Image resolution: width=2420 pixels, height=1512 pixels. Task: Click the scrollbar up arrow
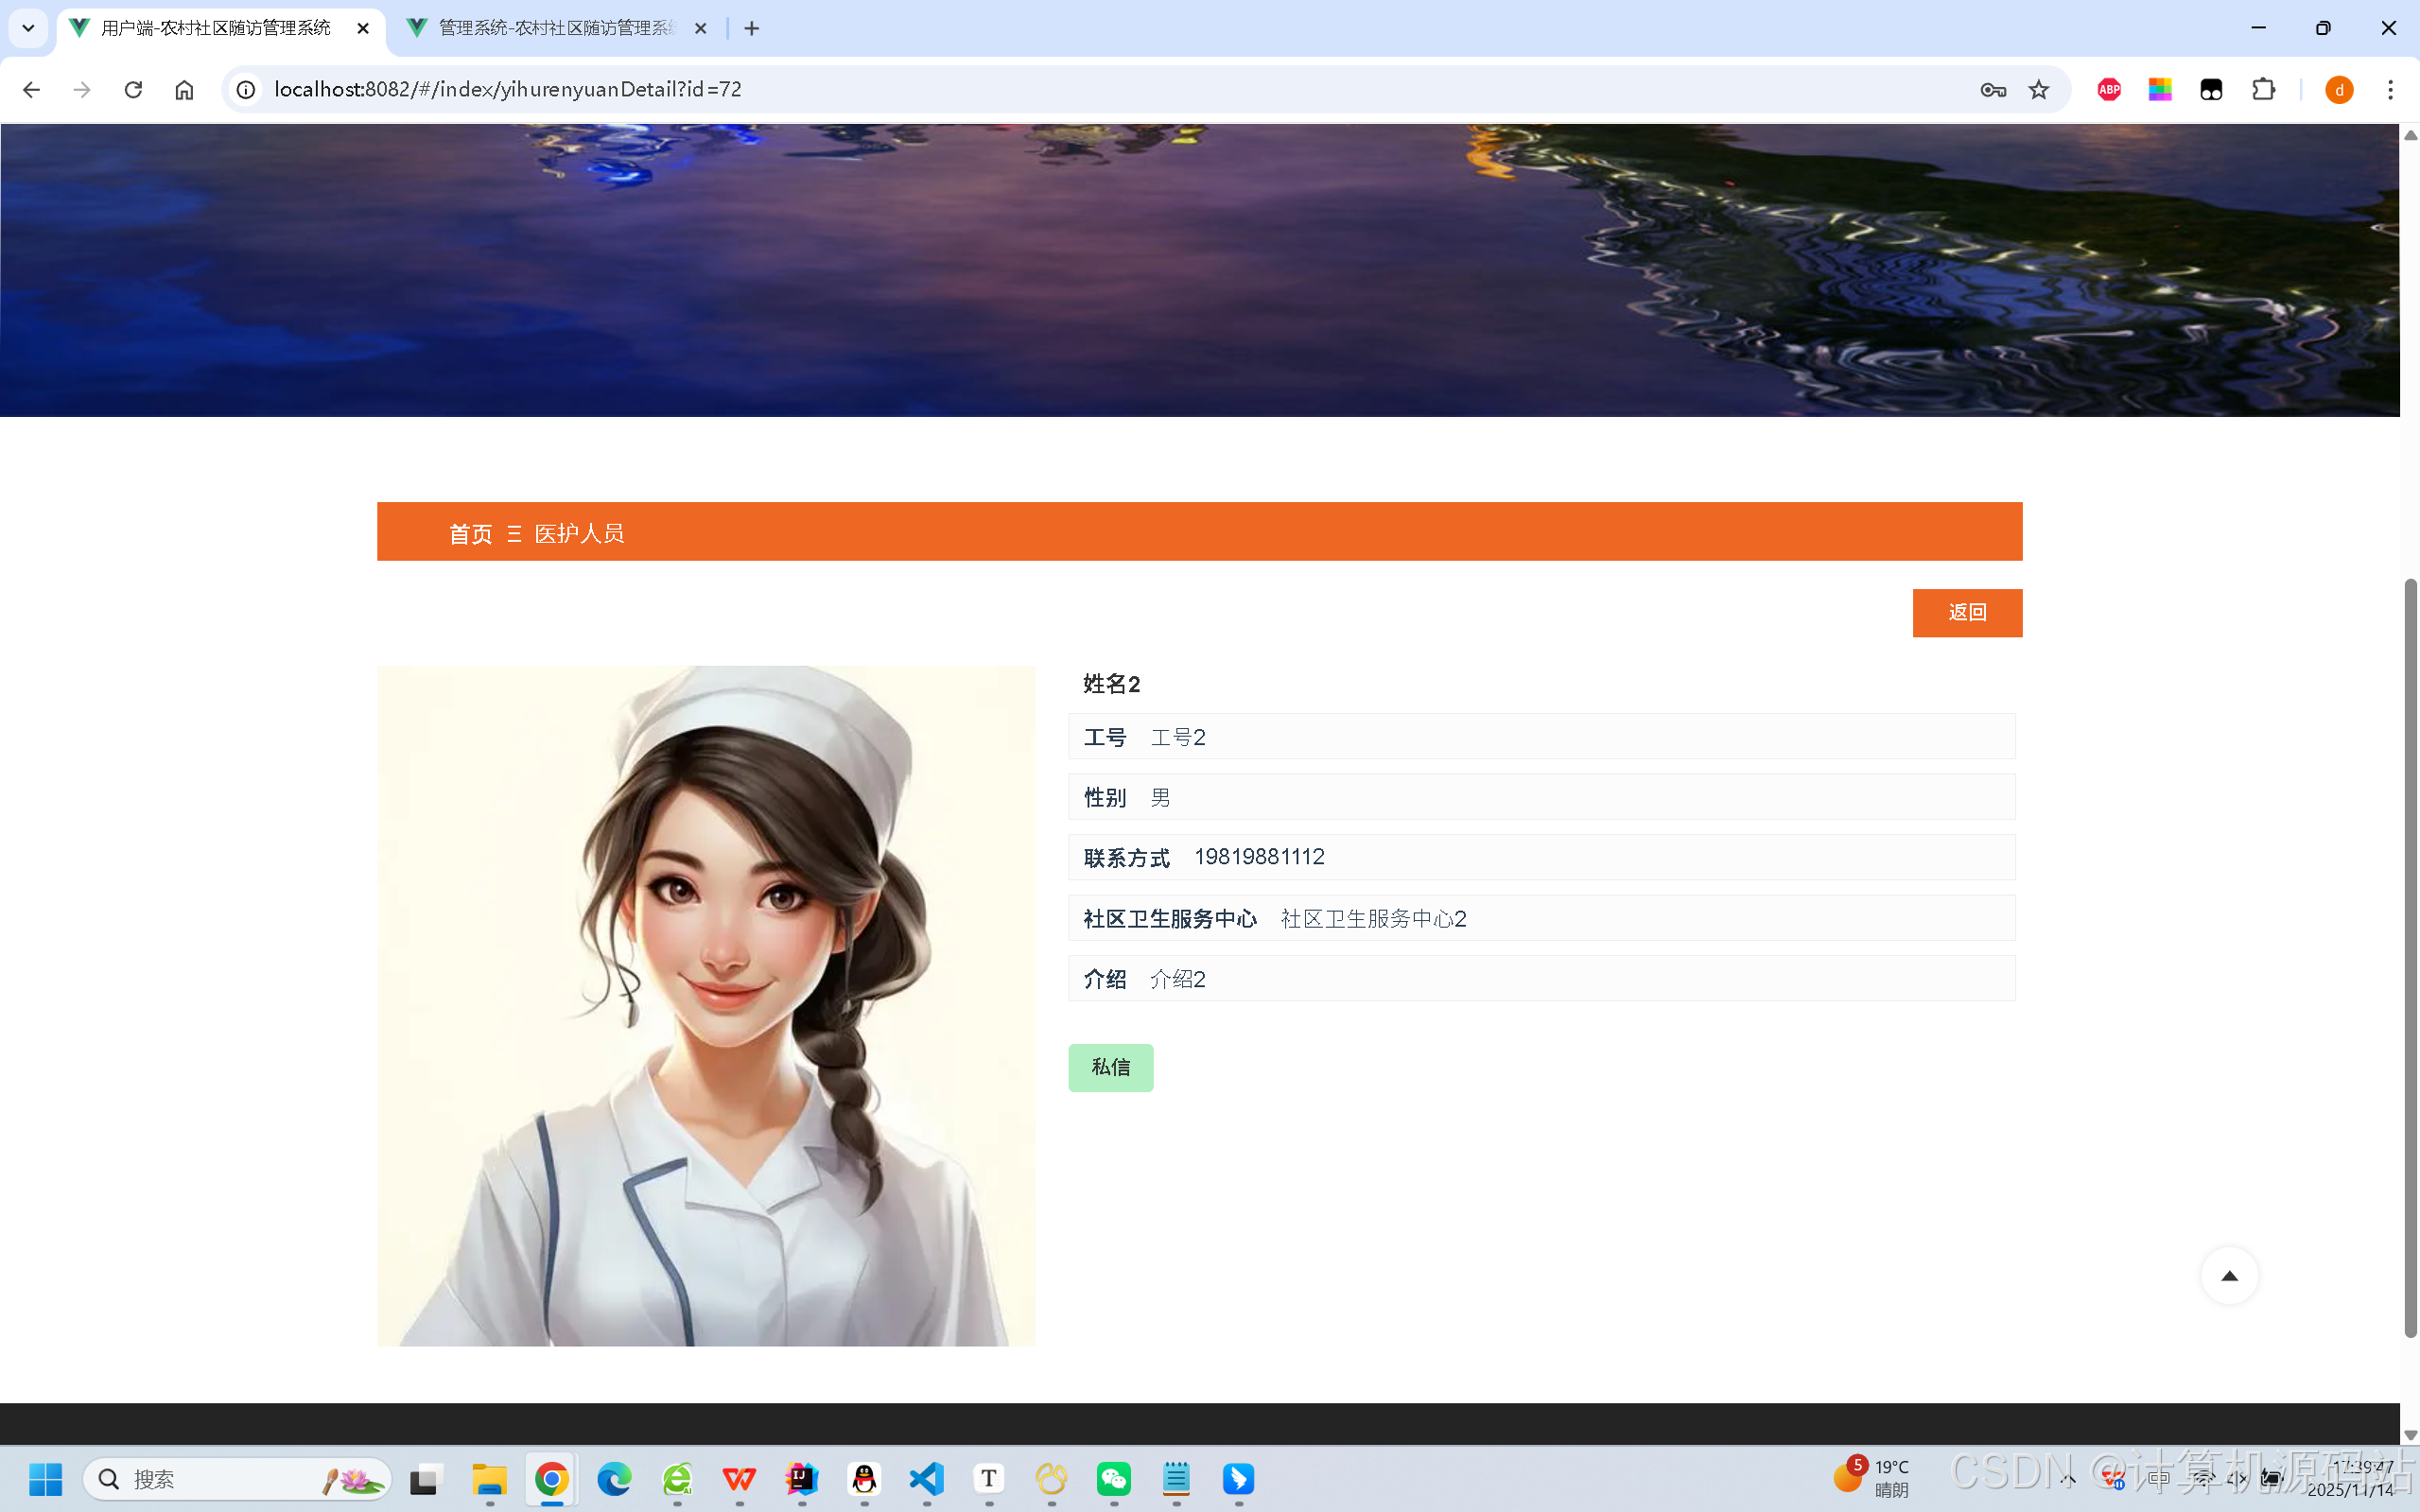pyautogui.click(x=2410, y=135)
